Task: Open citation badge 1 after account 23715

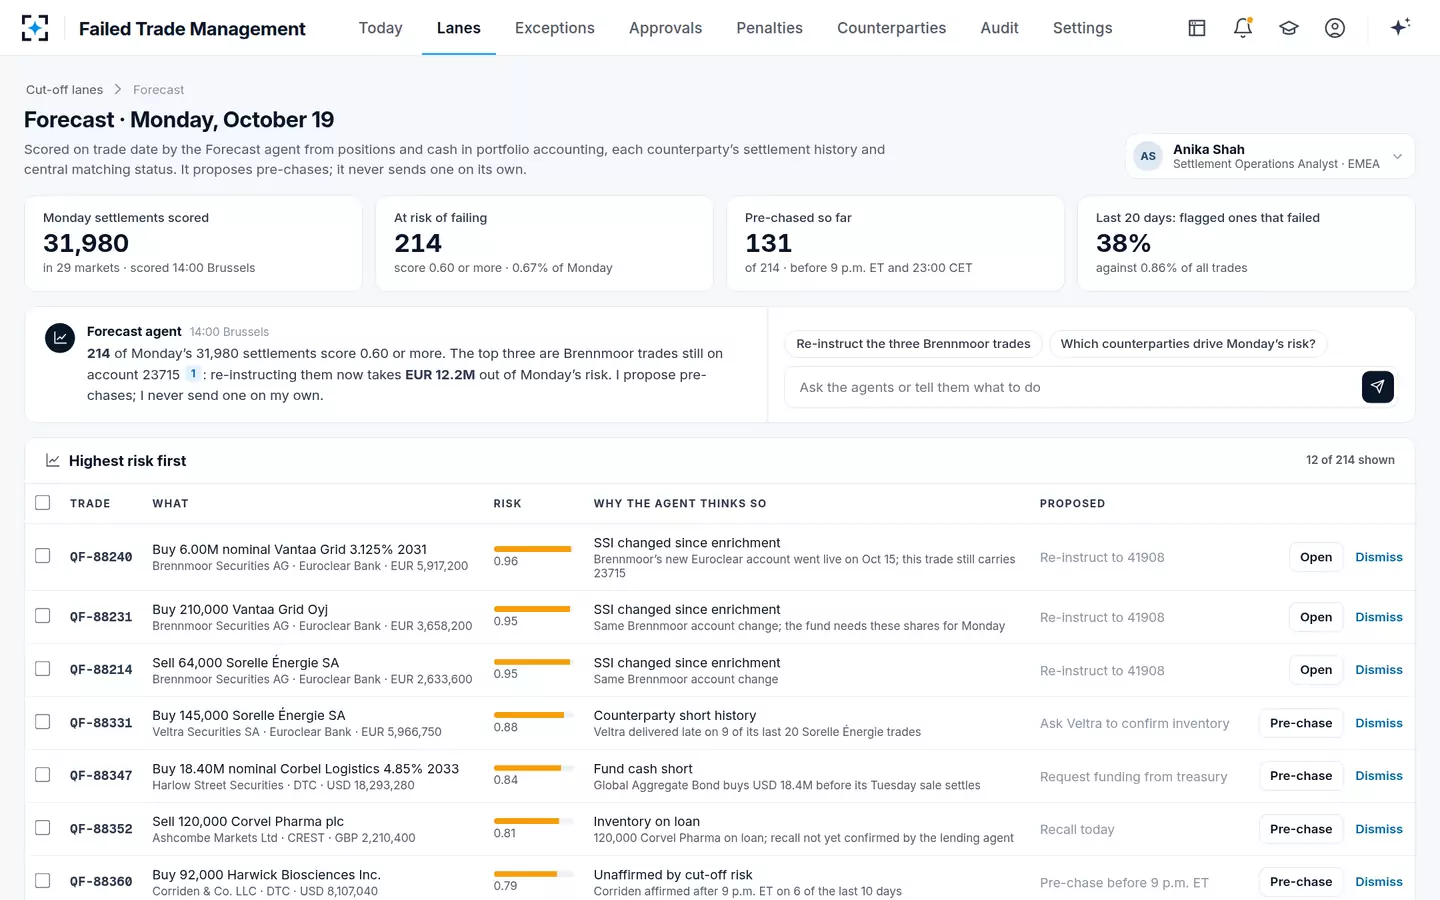Action: point(194,374)
